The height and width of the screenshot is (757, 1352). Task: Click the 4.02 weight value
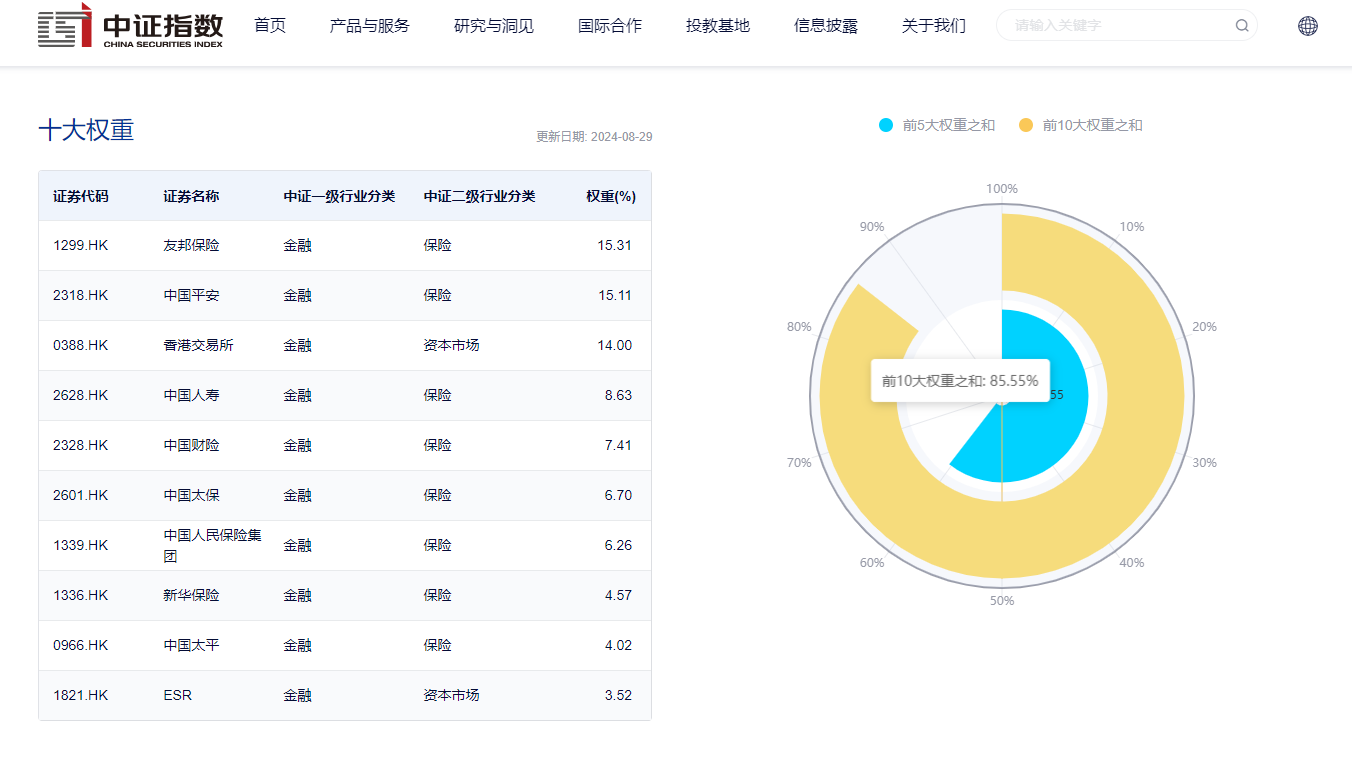point(618,645)
